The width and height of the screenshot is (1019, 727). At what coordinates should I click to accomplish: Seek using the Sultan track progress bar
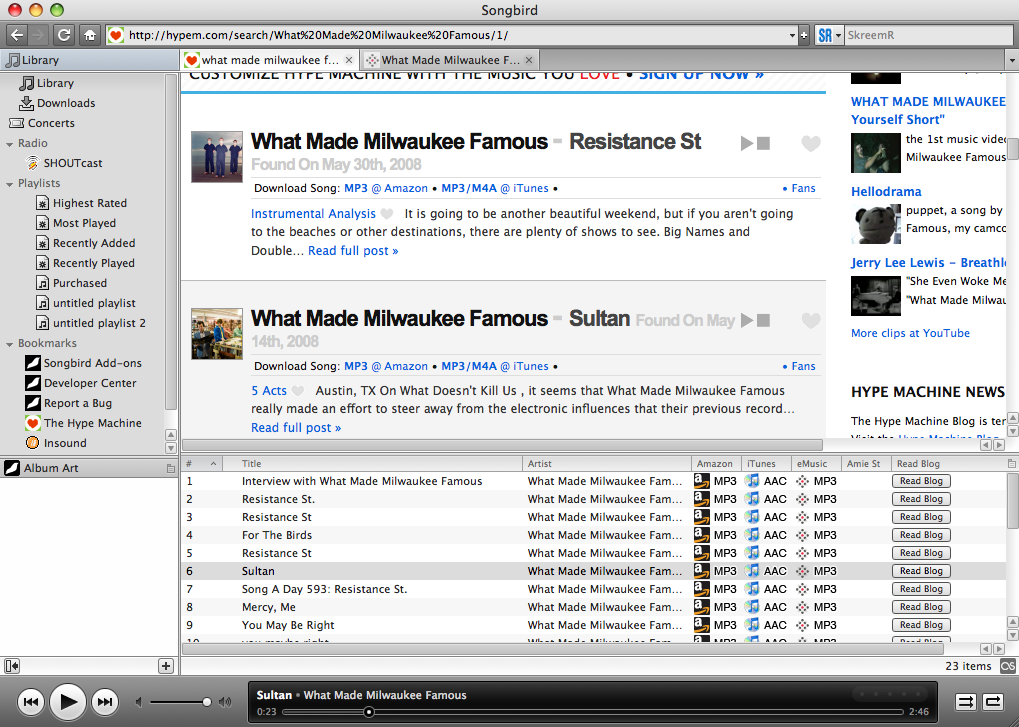coord(592,712)
